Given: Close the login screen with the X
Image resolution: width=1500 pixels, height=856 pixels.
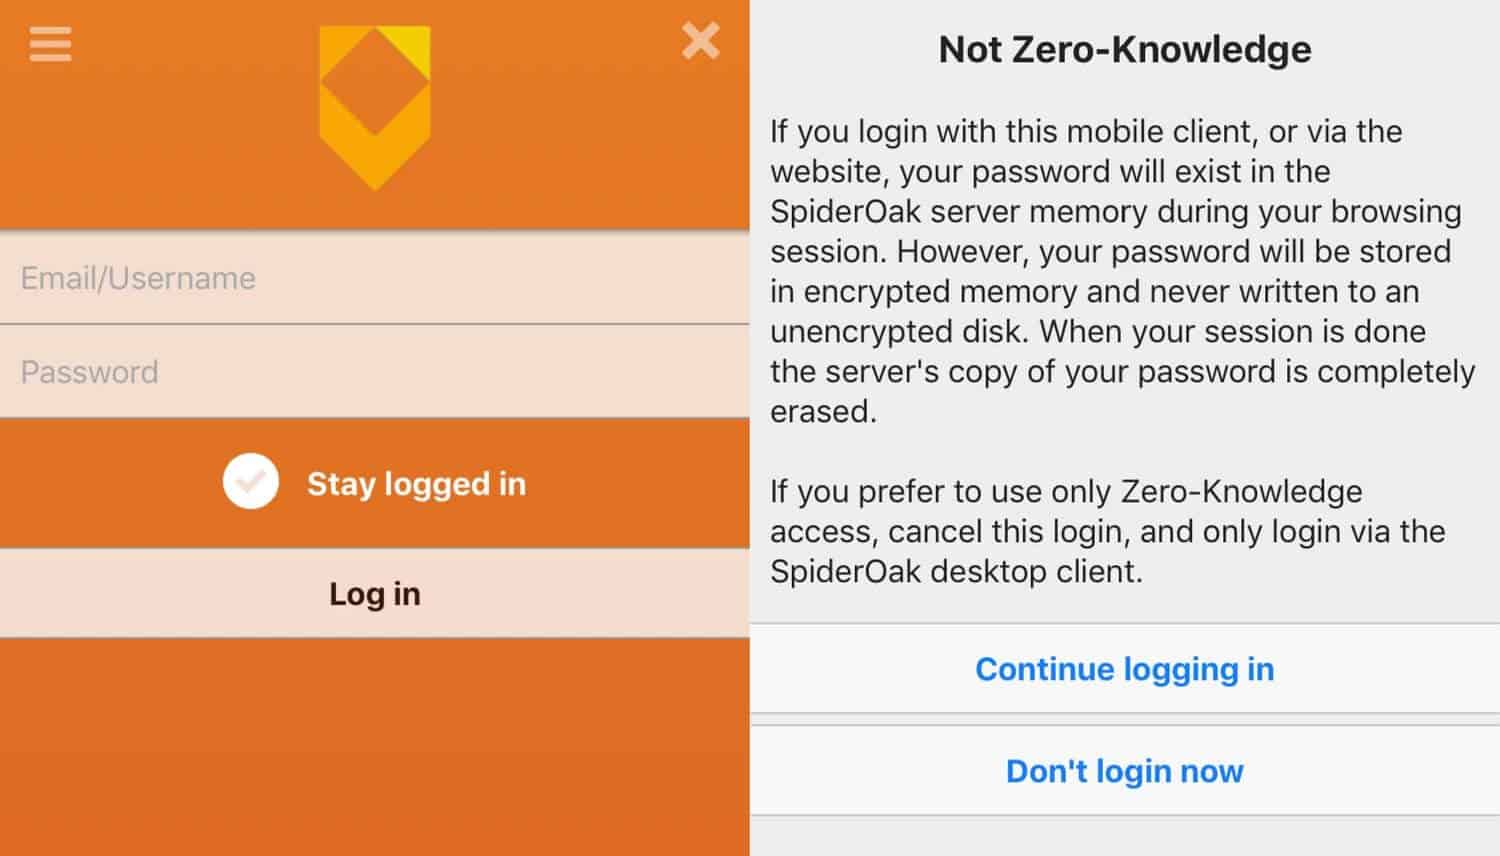Looking at the screenshot, I should (x=700, y=41).
